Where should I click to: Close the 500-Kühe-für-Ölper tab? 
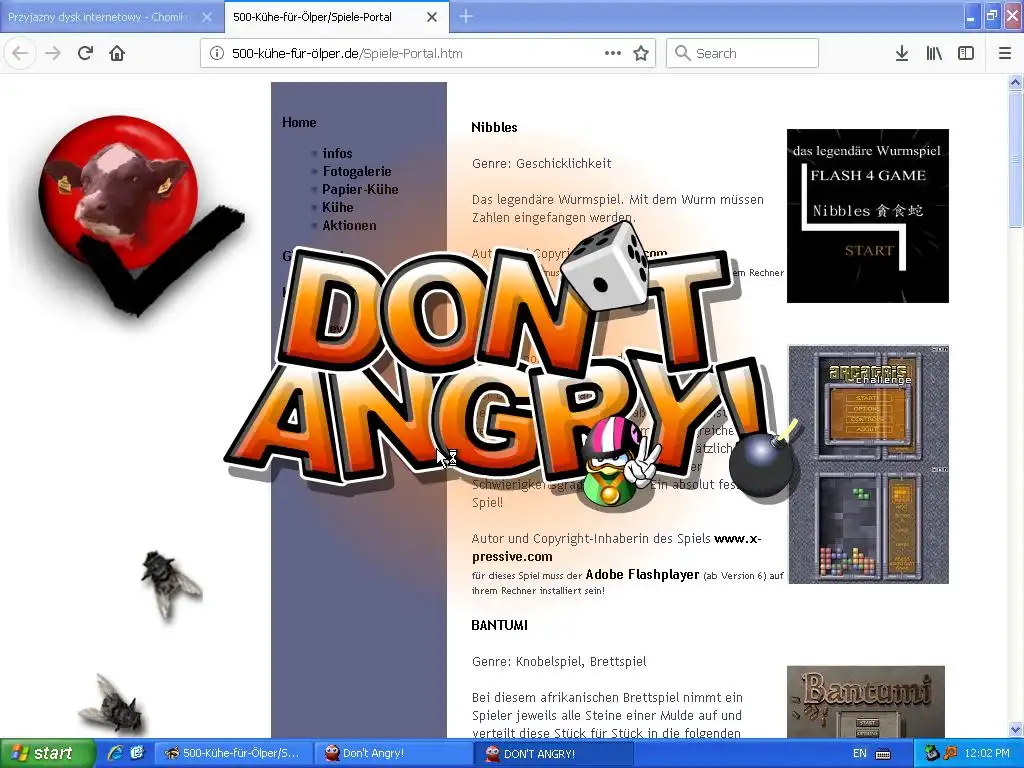[432, 17]
